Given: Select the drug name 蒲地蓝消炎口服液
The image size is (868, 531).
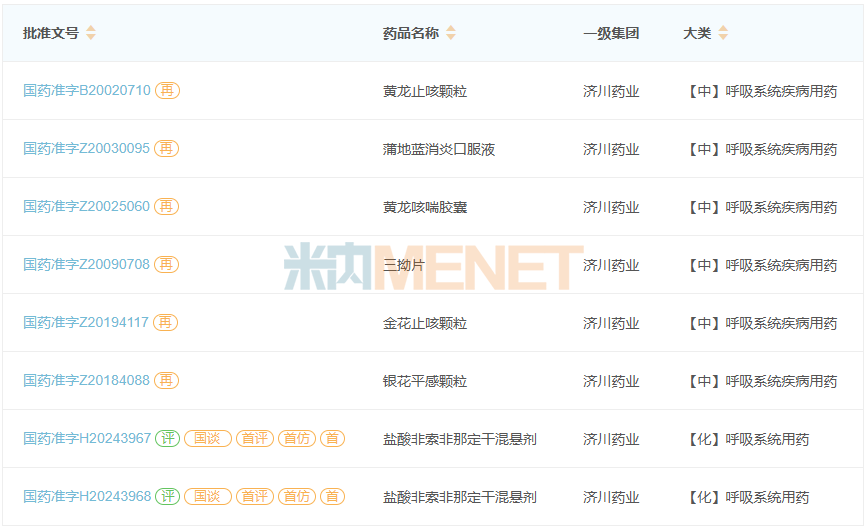Looking at the screenshot, I should tap(438, 149).
